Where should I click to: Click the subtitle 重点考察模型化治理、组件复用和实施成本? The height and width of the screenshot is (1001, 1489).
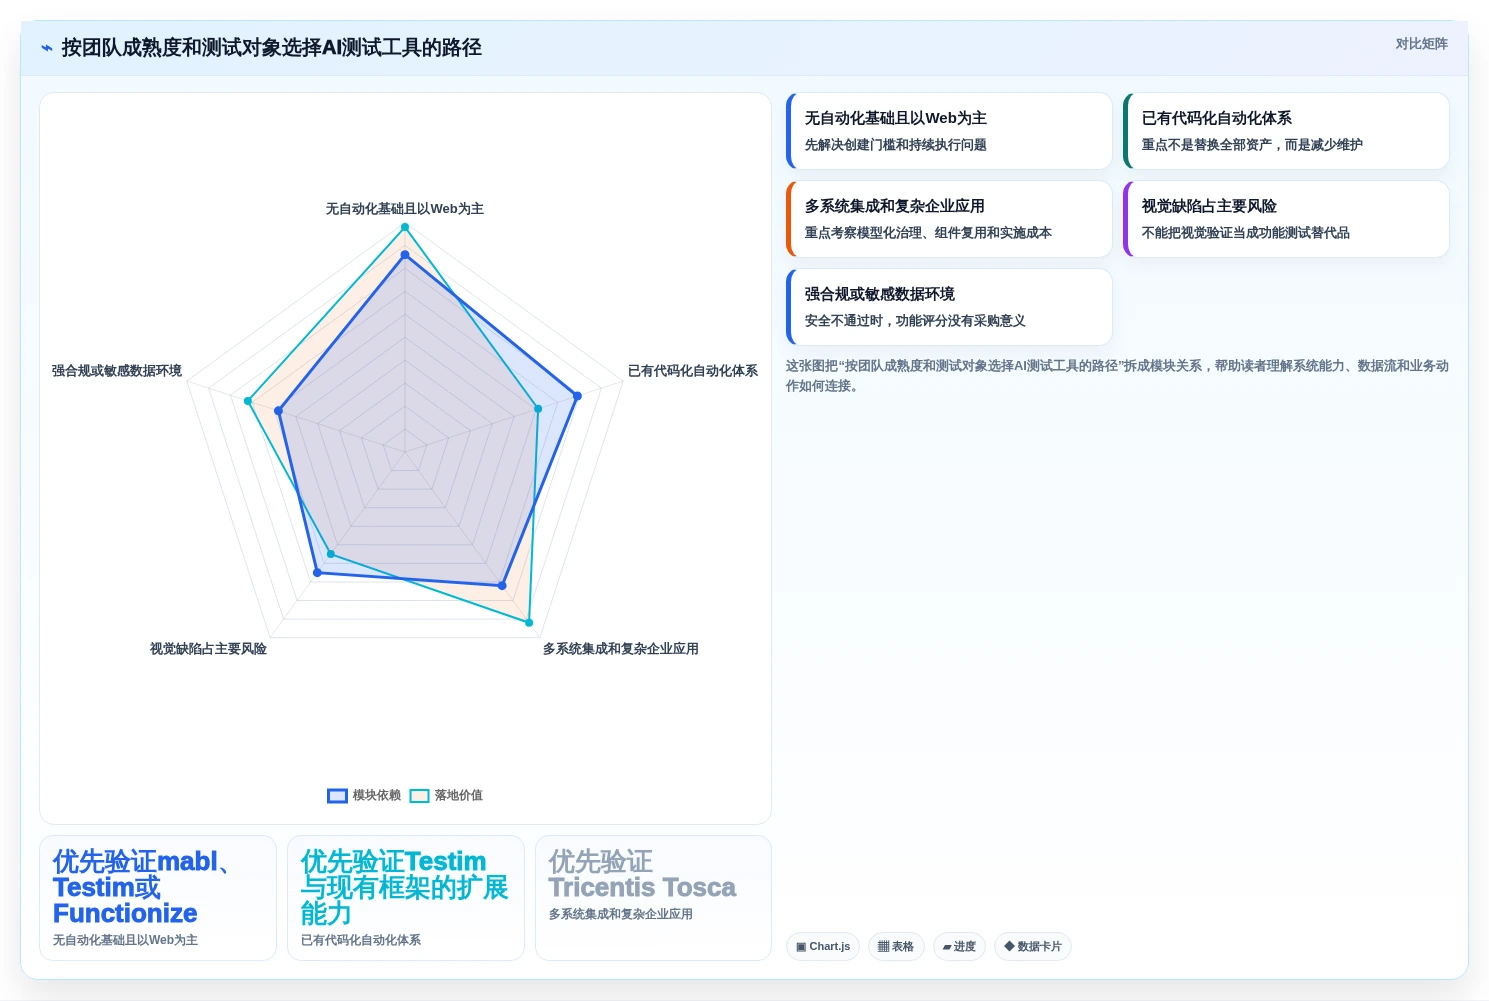928,233
